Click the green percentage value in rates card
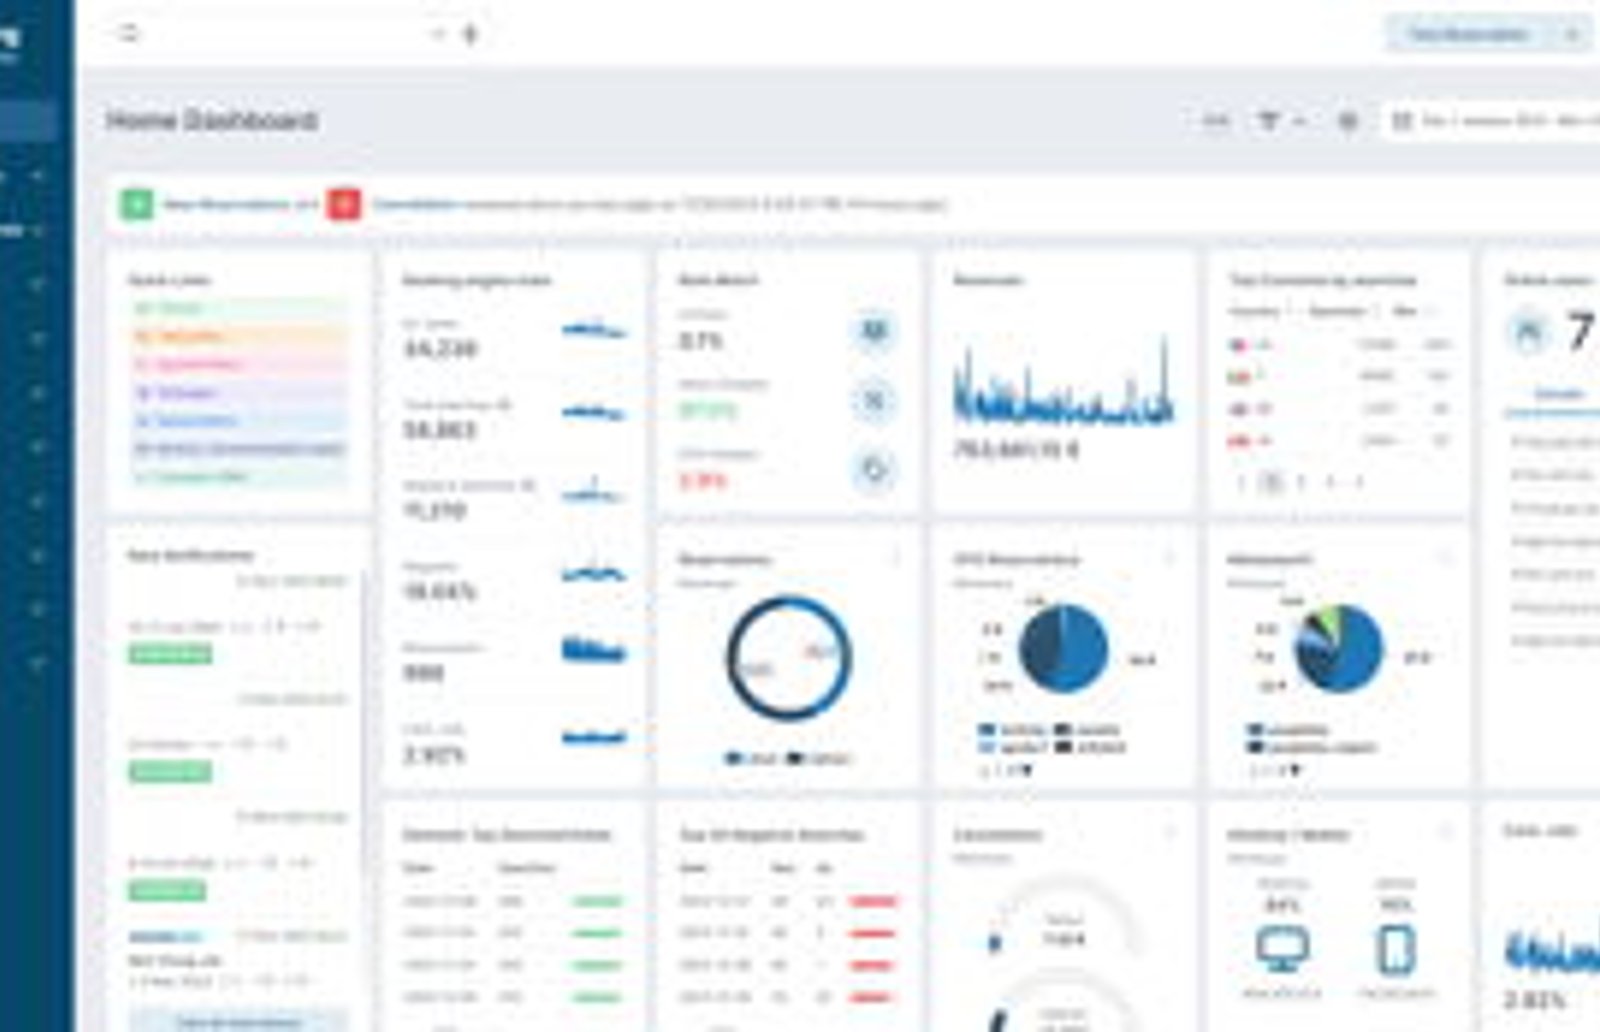The height and width of the screenshot is (1032, 1600). point(706,410)
